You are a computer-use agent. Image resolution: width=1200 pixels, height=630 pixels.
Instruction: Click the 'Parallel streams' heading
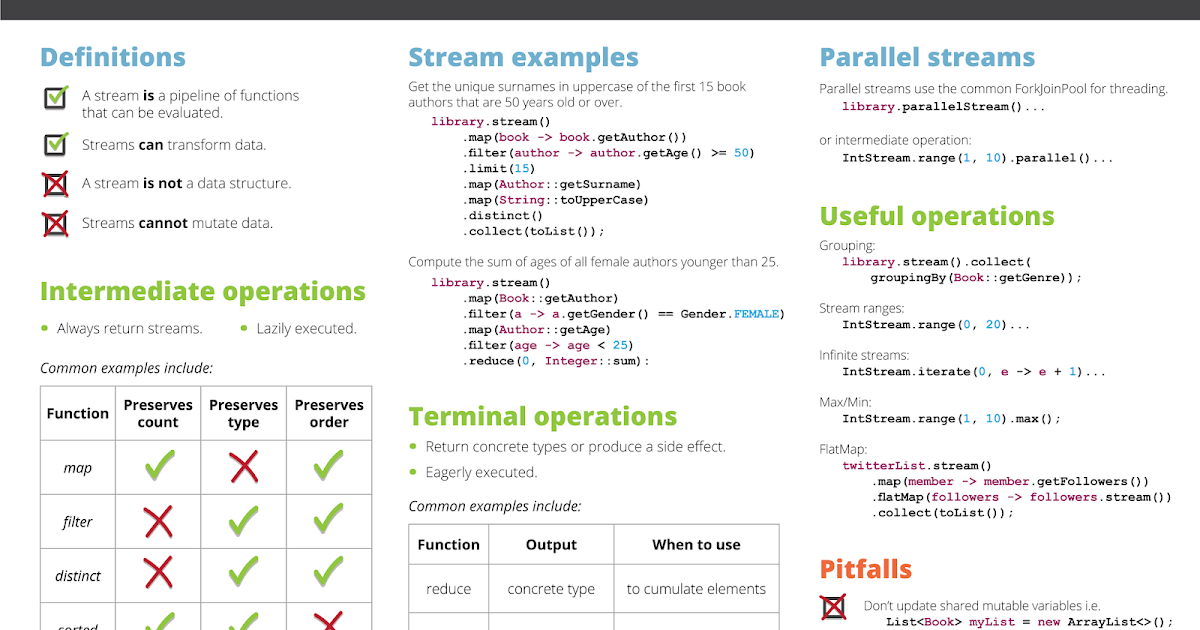(927, 57)
